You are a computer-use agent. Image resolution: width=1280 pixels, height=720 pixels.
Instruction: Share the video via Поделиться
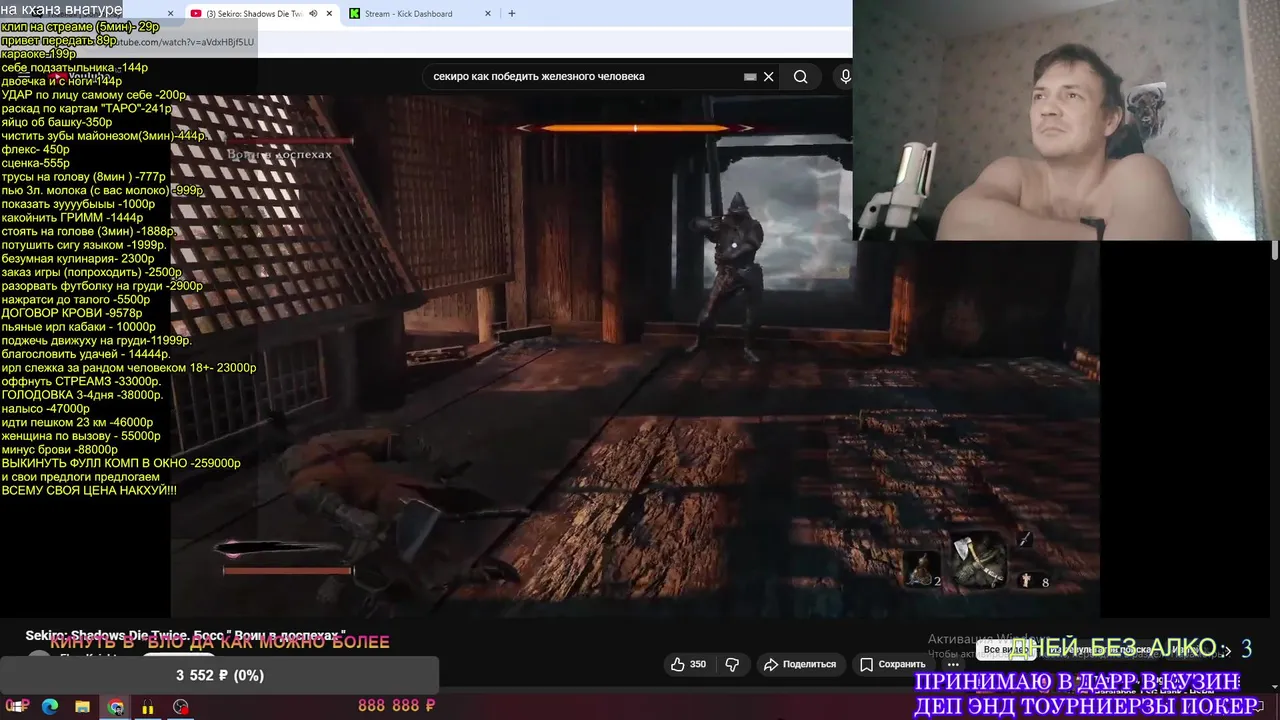[x=799, y=664]
